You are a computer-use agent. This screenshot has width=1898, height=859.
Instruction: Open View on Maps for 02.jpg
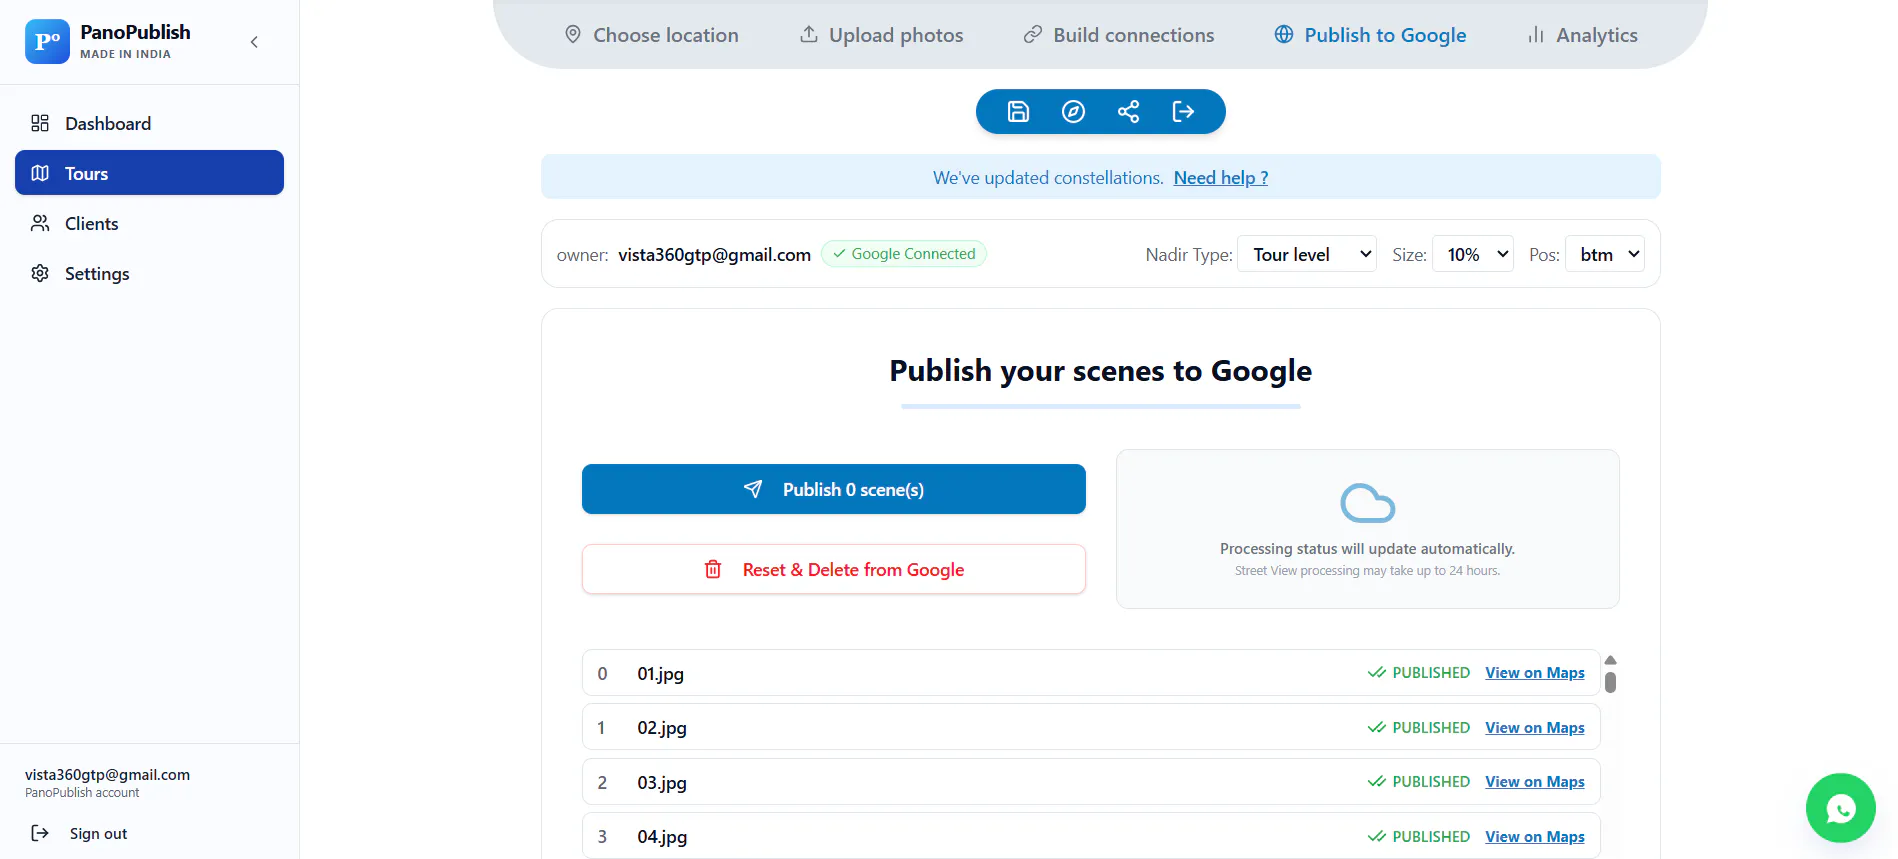1535,728
